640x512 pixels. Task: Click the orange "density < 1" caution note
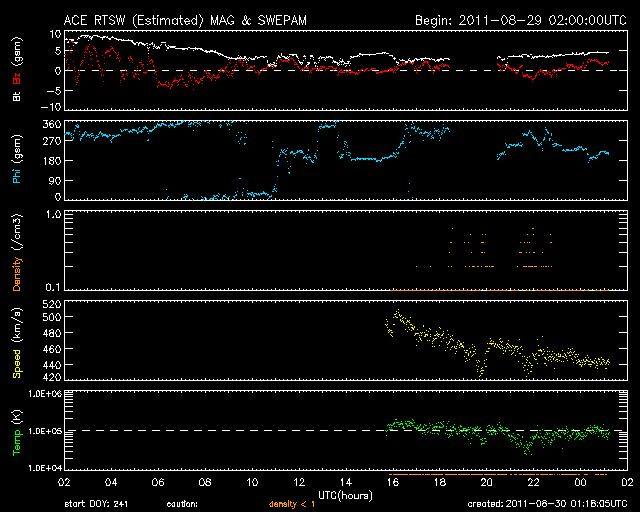point(292,504)
